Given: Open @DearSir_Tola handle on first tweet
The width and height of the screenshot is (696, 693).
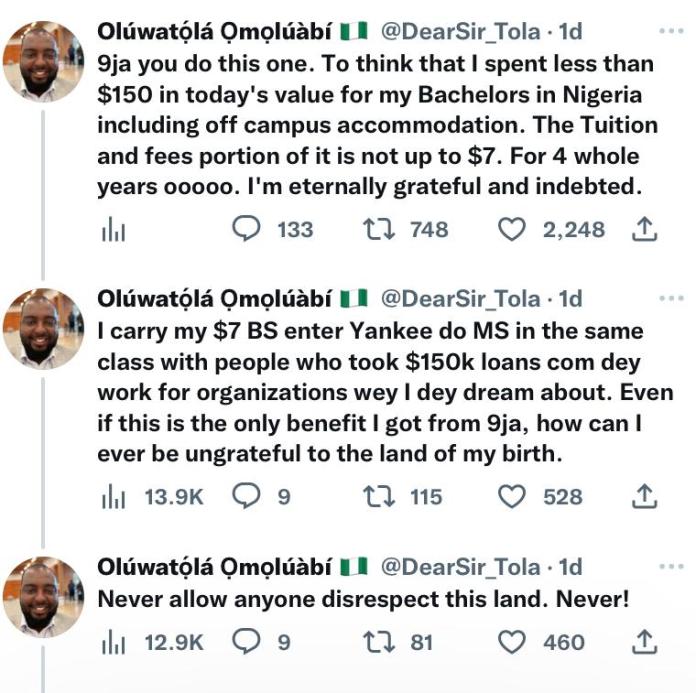Looking at the screenshot, I should [461, 33].
